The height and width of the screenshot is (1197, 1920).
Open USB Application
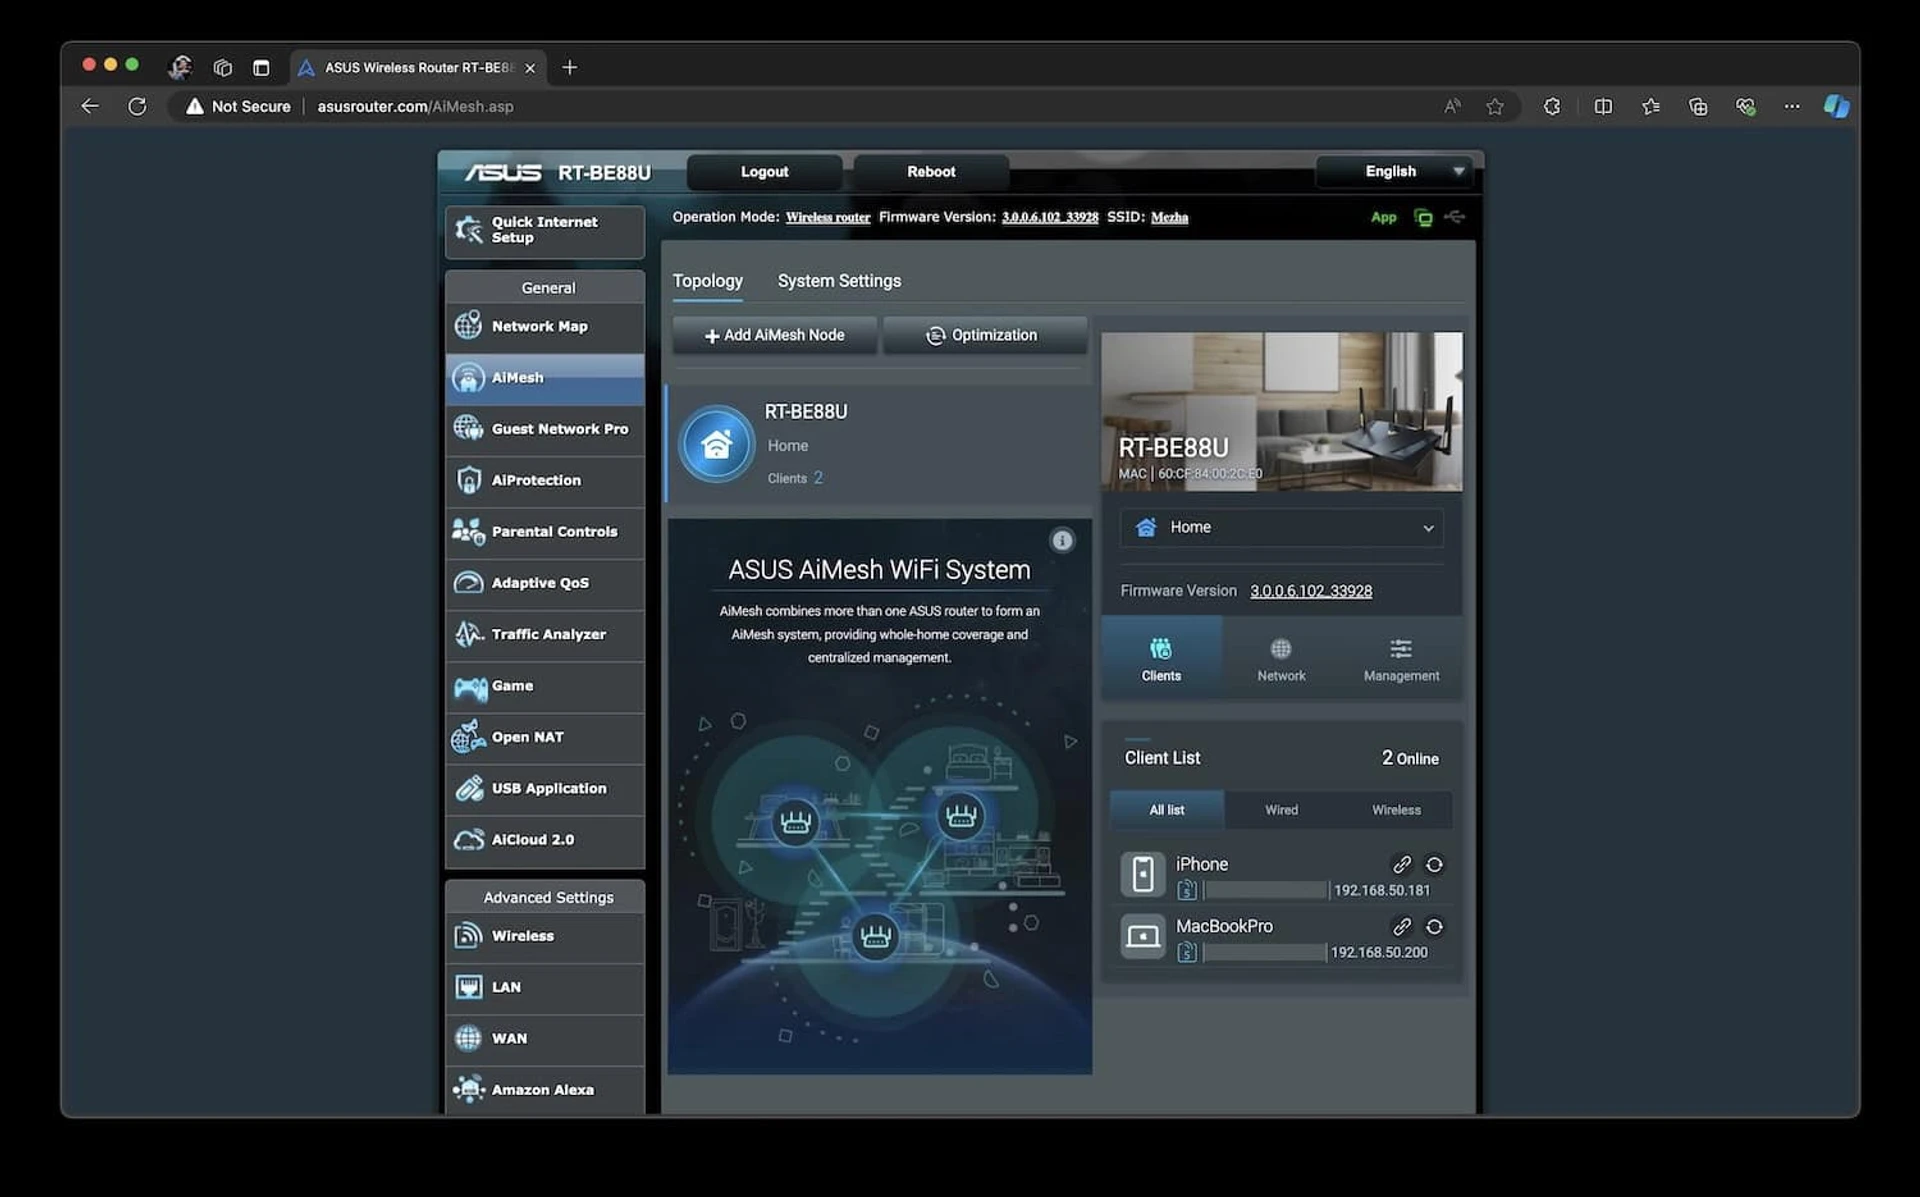[545, 789]
